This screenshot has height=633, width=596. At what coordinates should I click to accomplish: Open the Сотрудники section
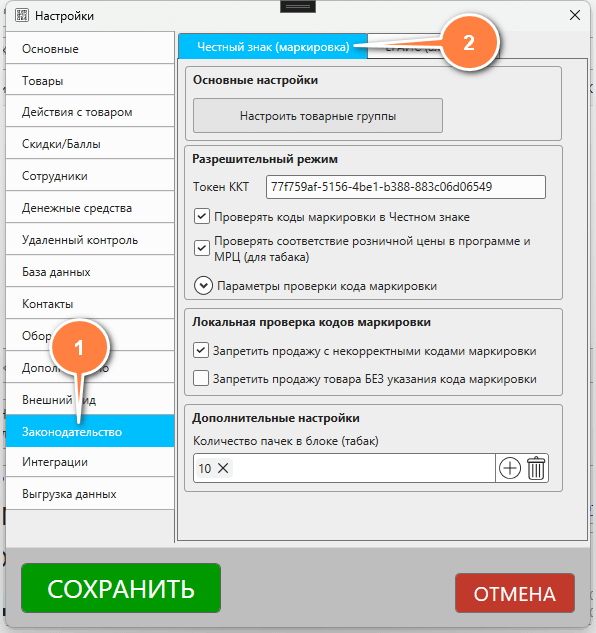click(x=90, y=176)
